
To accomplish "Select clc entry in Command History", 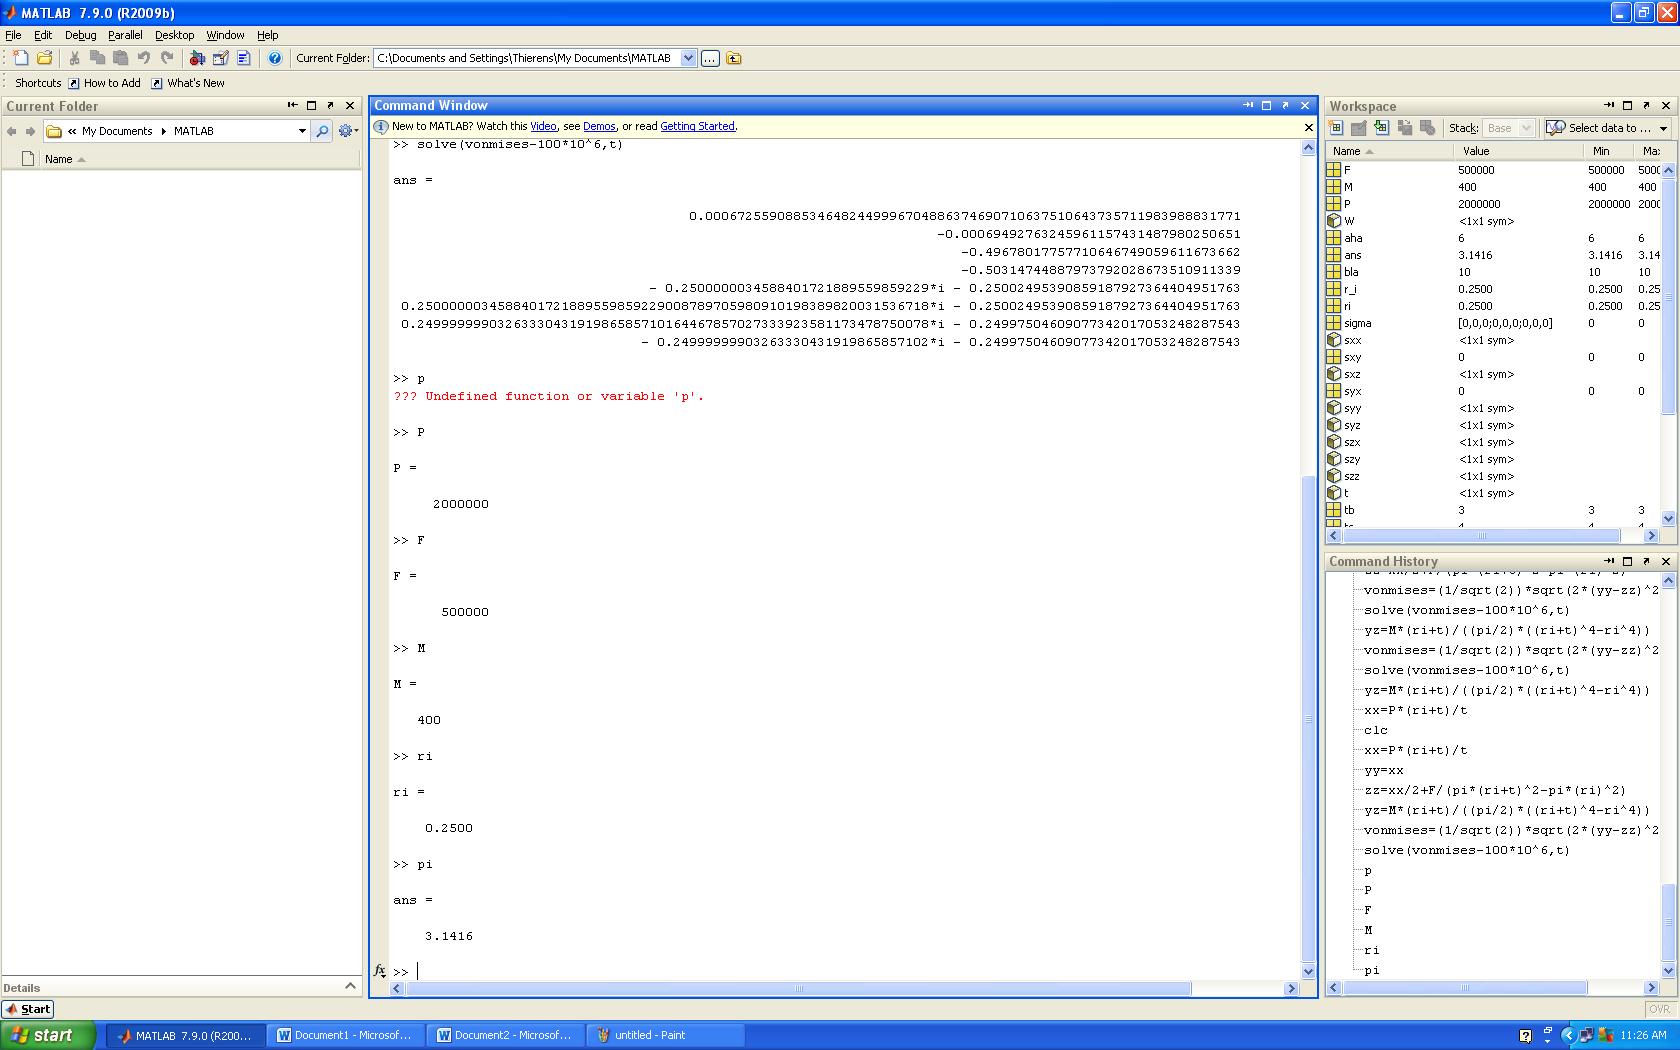I will [1376, 730].
